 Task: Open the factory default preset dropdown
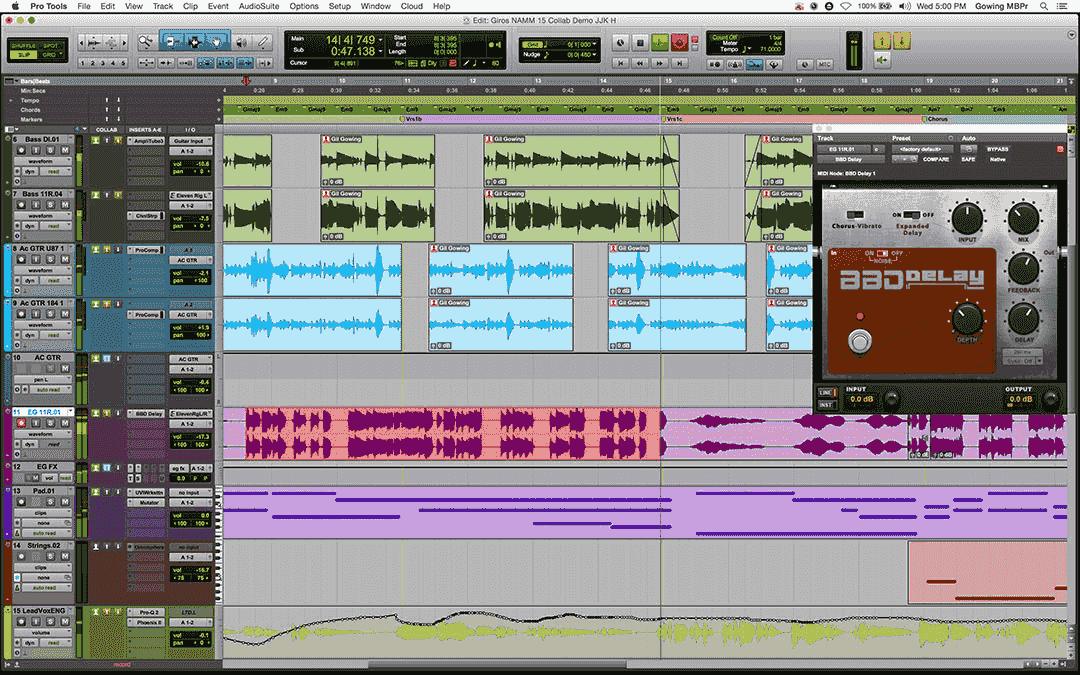(x=920, y=149)
